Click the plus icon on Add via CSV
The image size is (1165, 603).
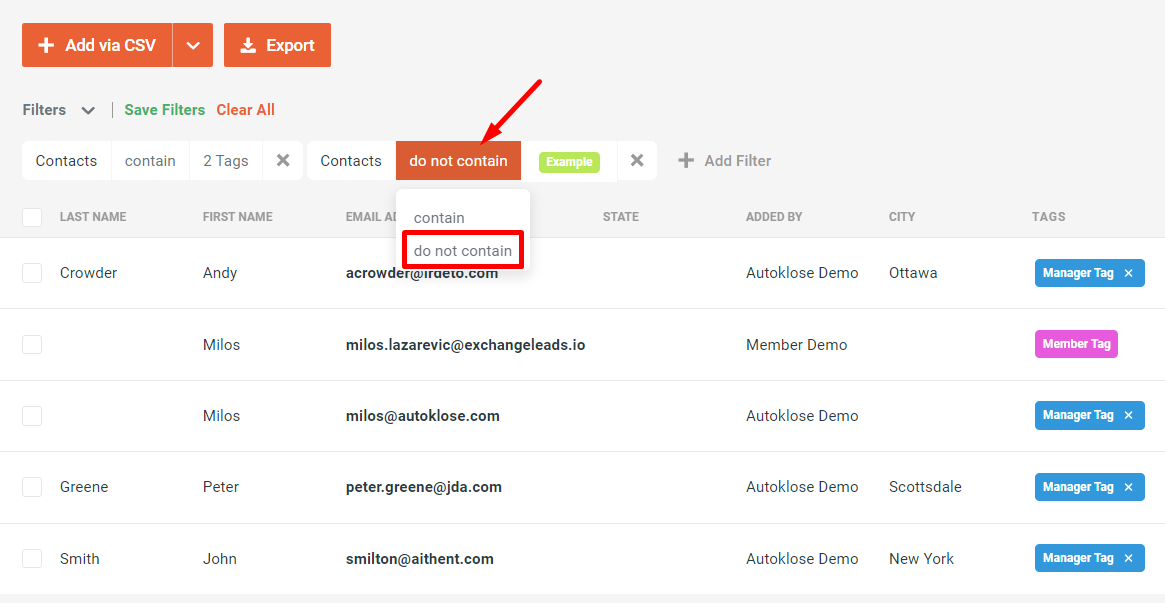(x=47, y=44)
